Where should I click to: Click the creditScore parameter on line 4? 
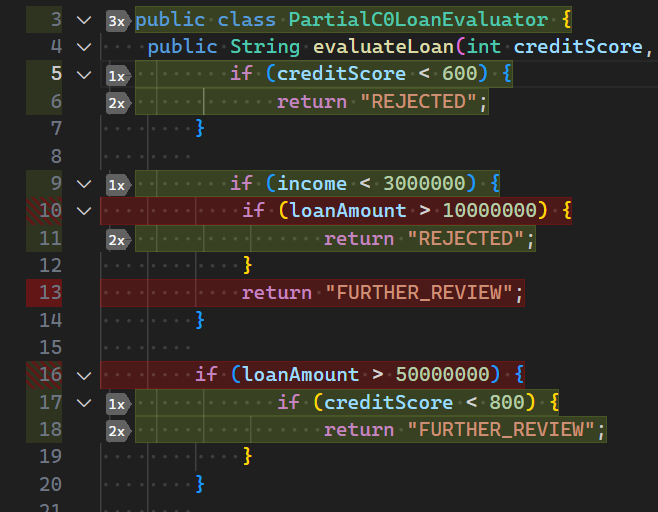coord(578,47)
